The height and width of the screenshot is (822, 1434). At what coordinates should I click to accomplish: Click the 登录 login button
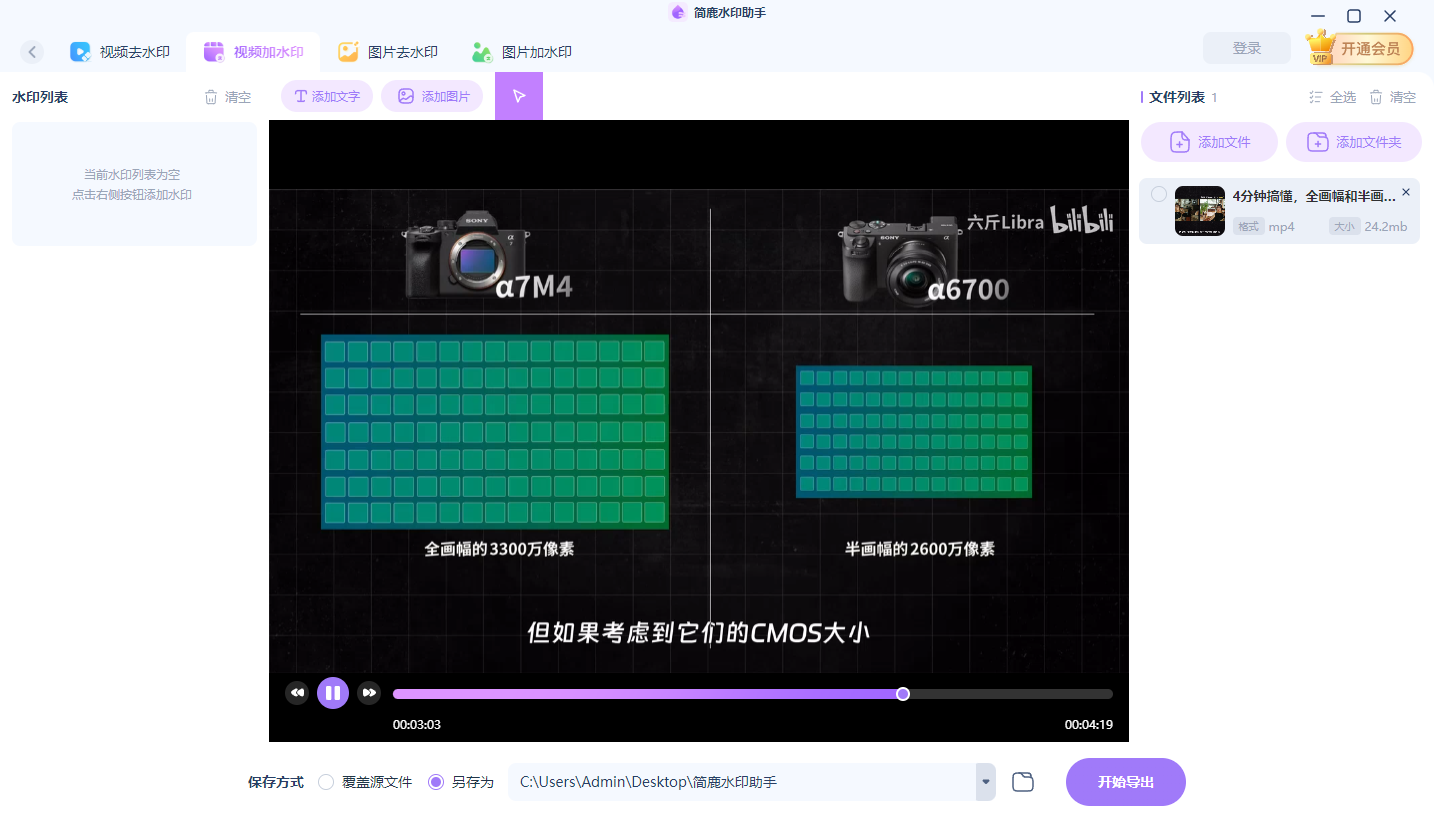click(1246, 48)
